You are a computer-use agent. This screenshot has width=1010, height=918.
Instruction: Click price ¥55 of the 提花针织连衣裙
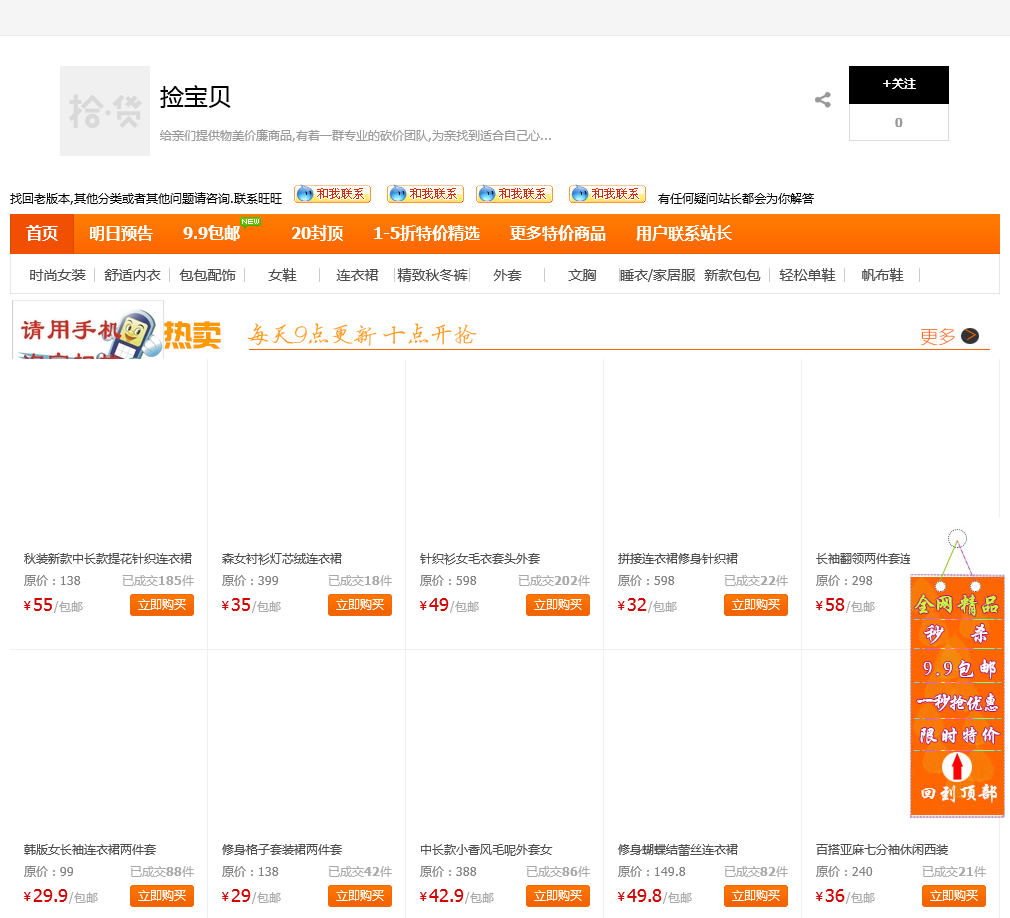tap(39, 605)
